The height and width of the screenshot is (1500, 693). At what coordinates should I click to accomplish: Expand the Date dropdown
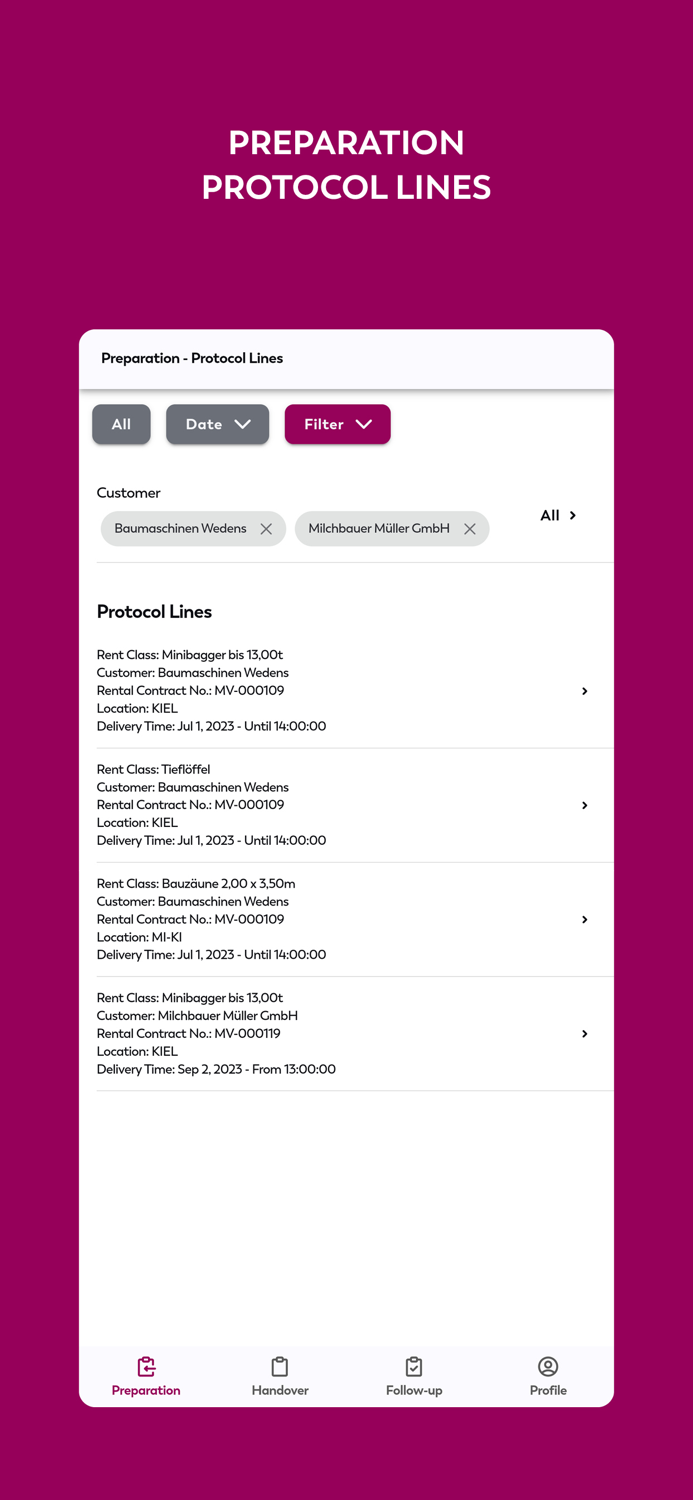[x=217, y=424]
